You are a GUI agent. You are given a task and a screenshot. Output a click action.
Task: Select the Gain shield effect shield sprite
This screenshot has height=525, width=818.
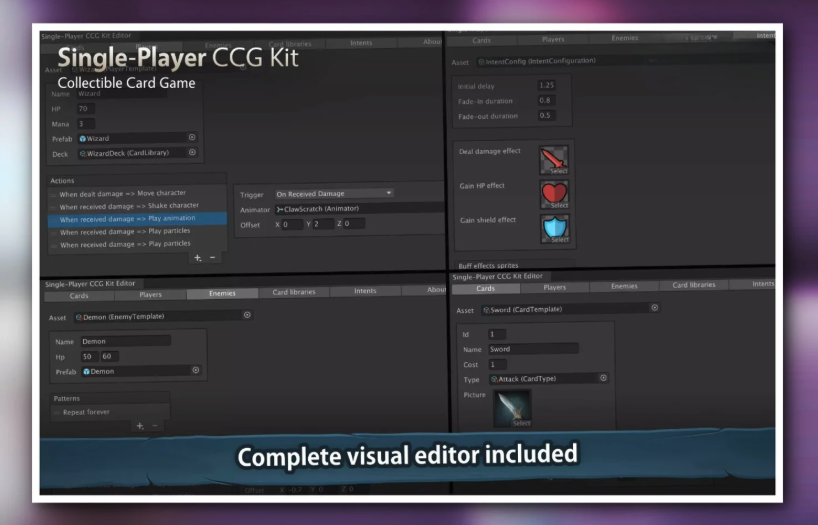[x=555, y=229]
